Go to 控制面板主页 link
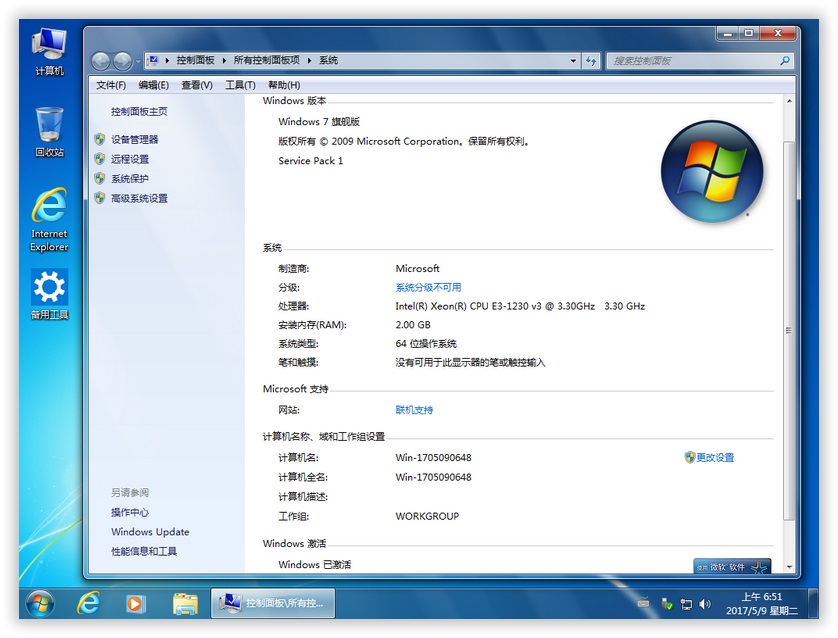 pyautogui.click(x=139, y=112)
